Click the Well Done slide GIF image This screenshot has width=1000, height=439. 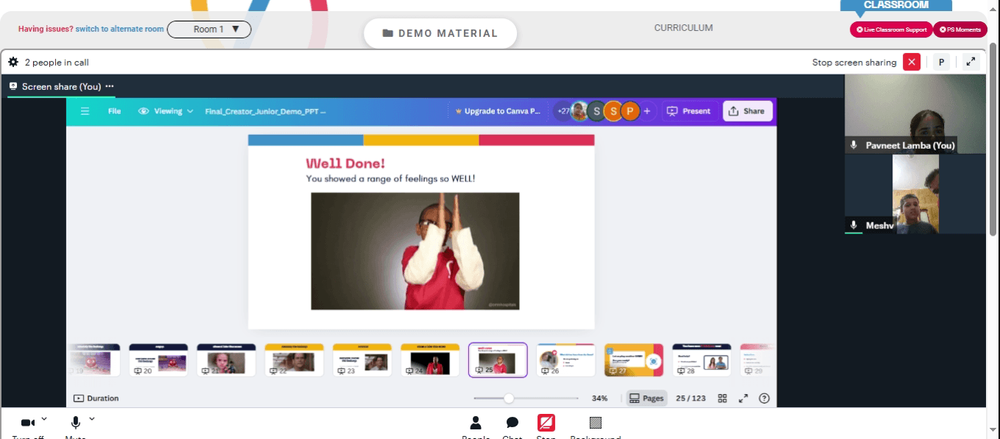click(x=415, y=251)
